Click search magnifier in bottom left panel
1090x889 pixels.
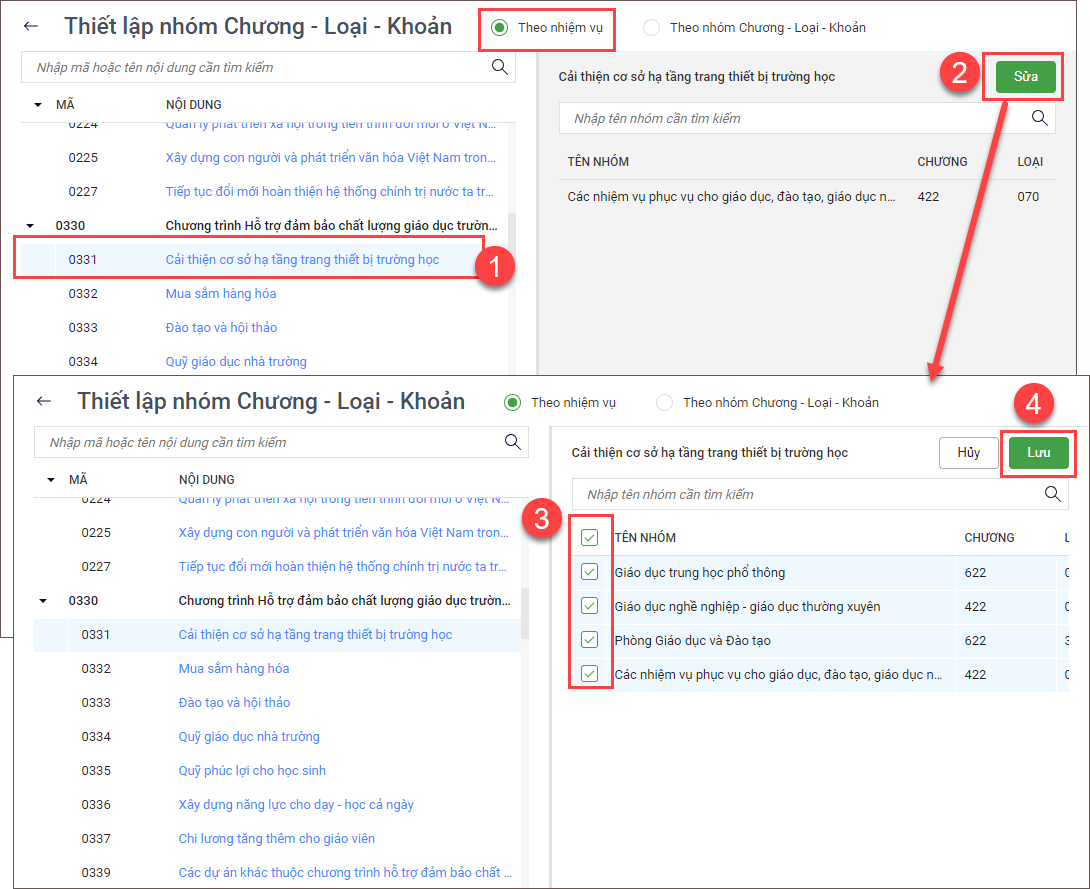pos(512,442)
